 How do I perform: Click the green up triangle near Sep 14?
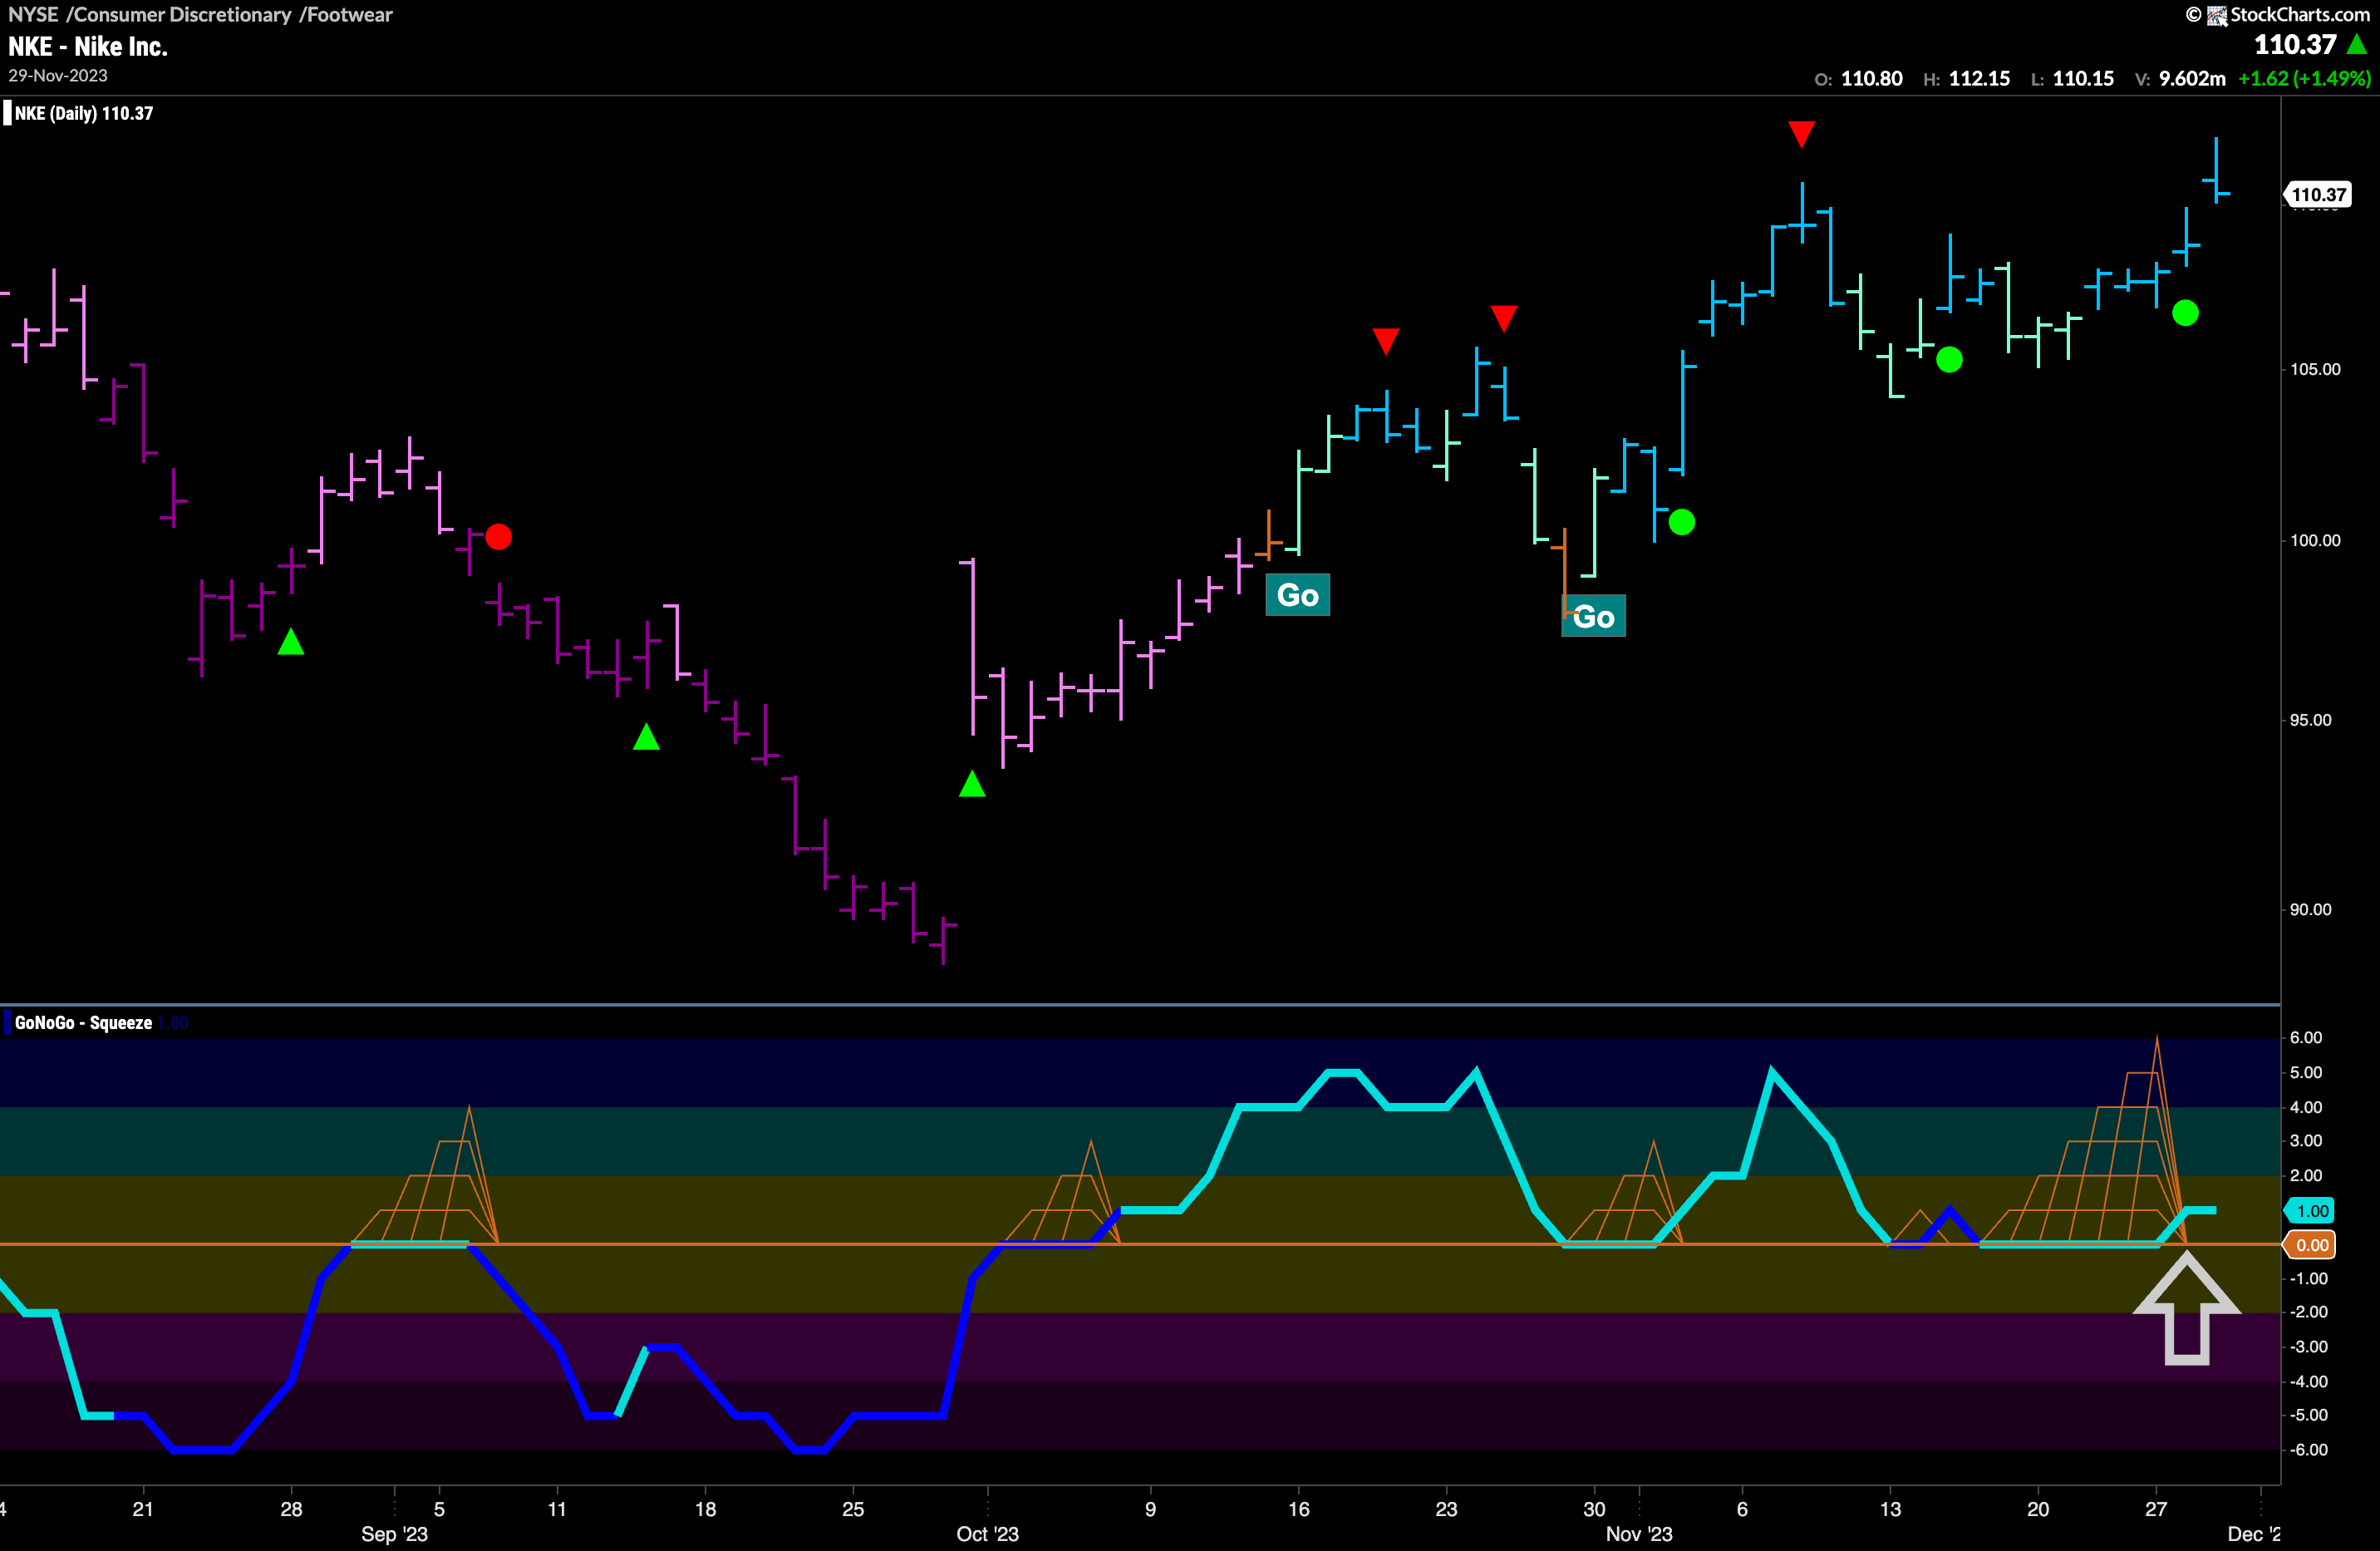pos(646,737)
